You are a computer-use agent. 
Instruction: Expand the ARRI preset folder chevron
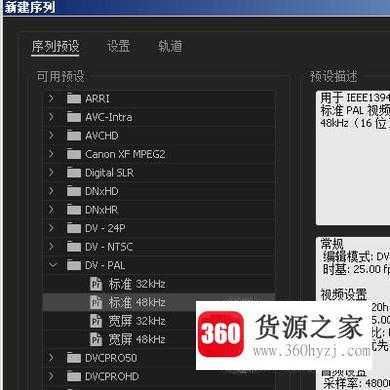pyautogui.click(x=51, y=98)
